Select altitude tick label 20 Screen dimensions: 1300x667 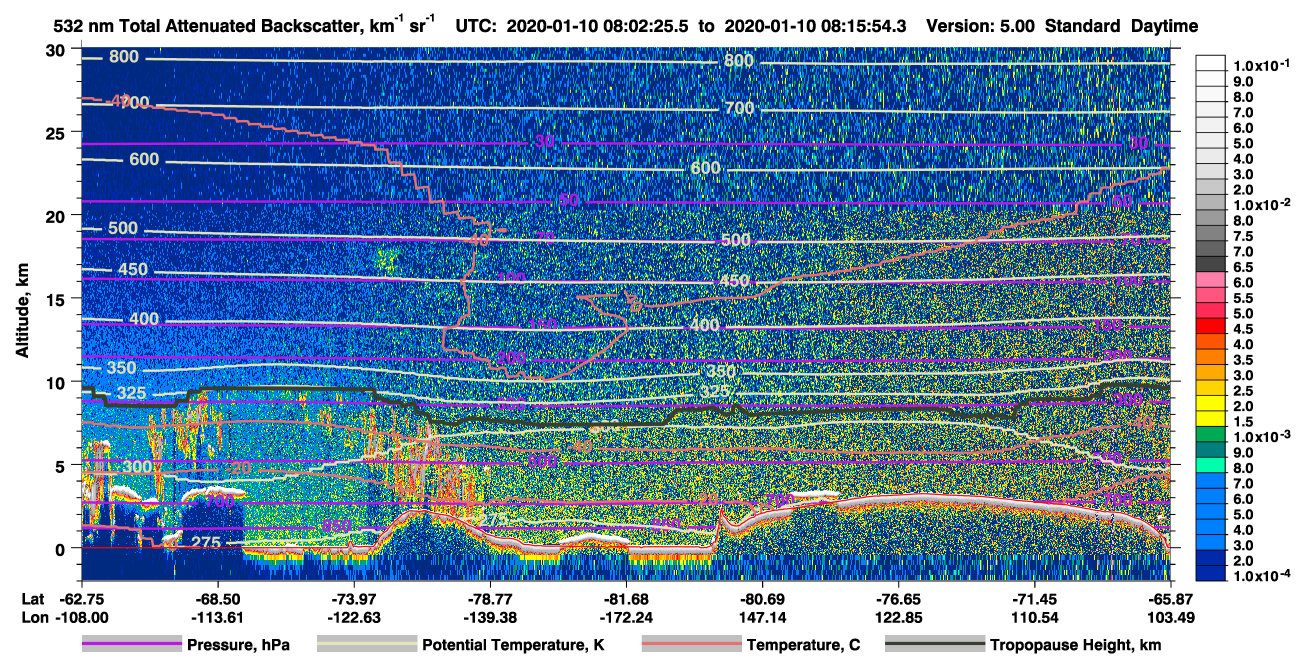56,216
